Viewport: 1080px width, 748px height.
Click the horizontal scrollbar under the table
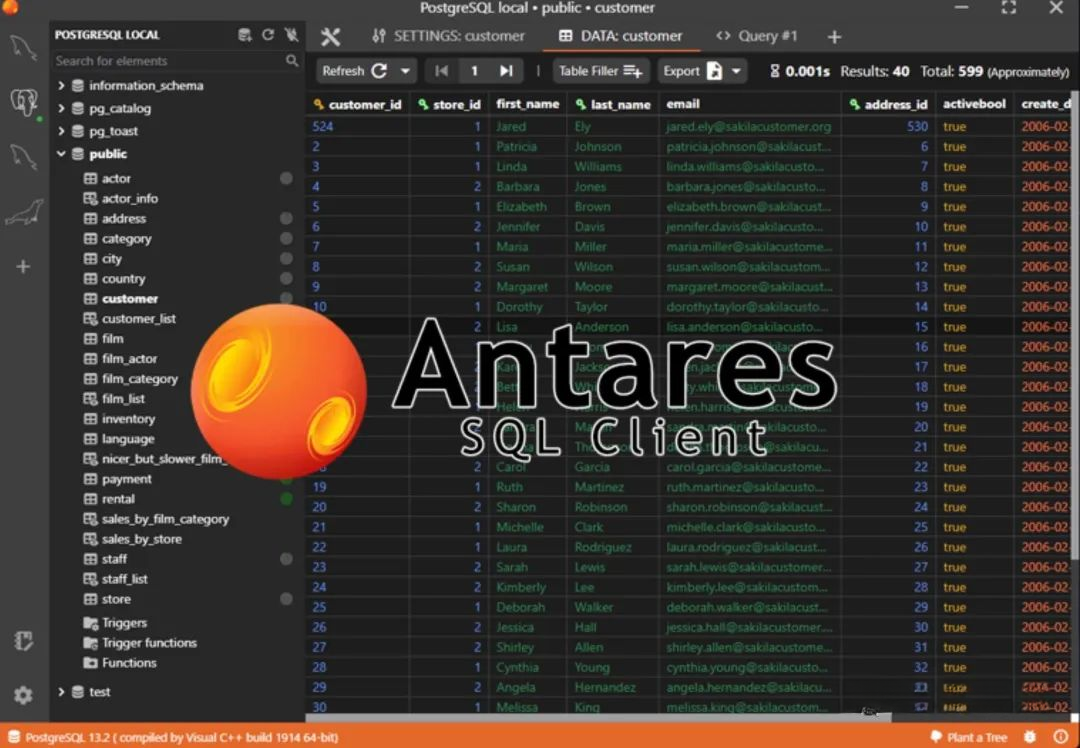point(599,718)
